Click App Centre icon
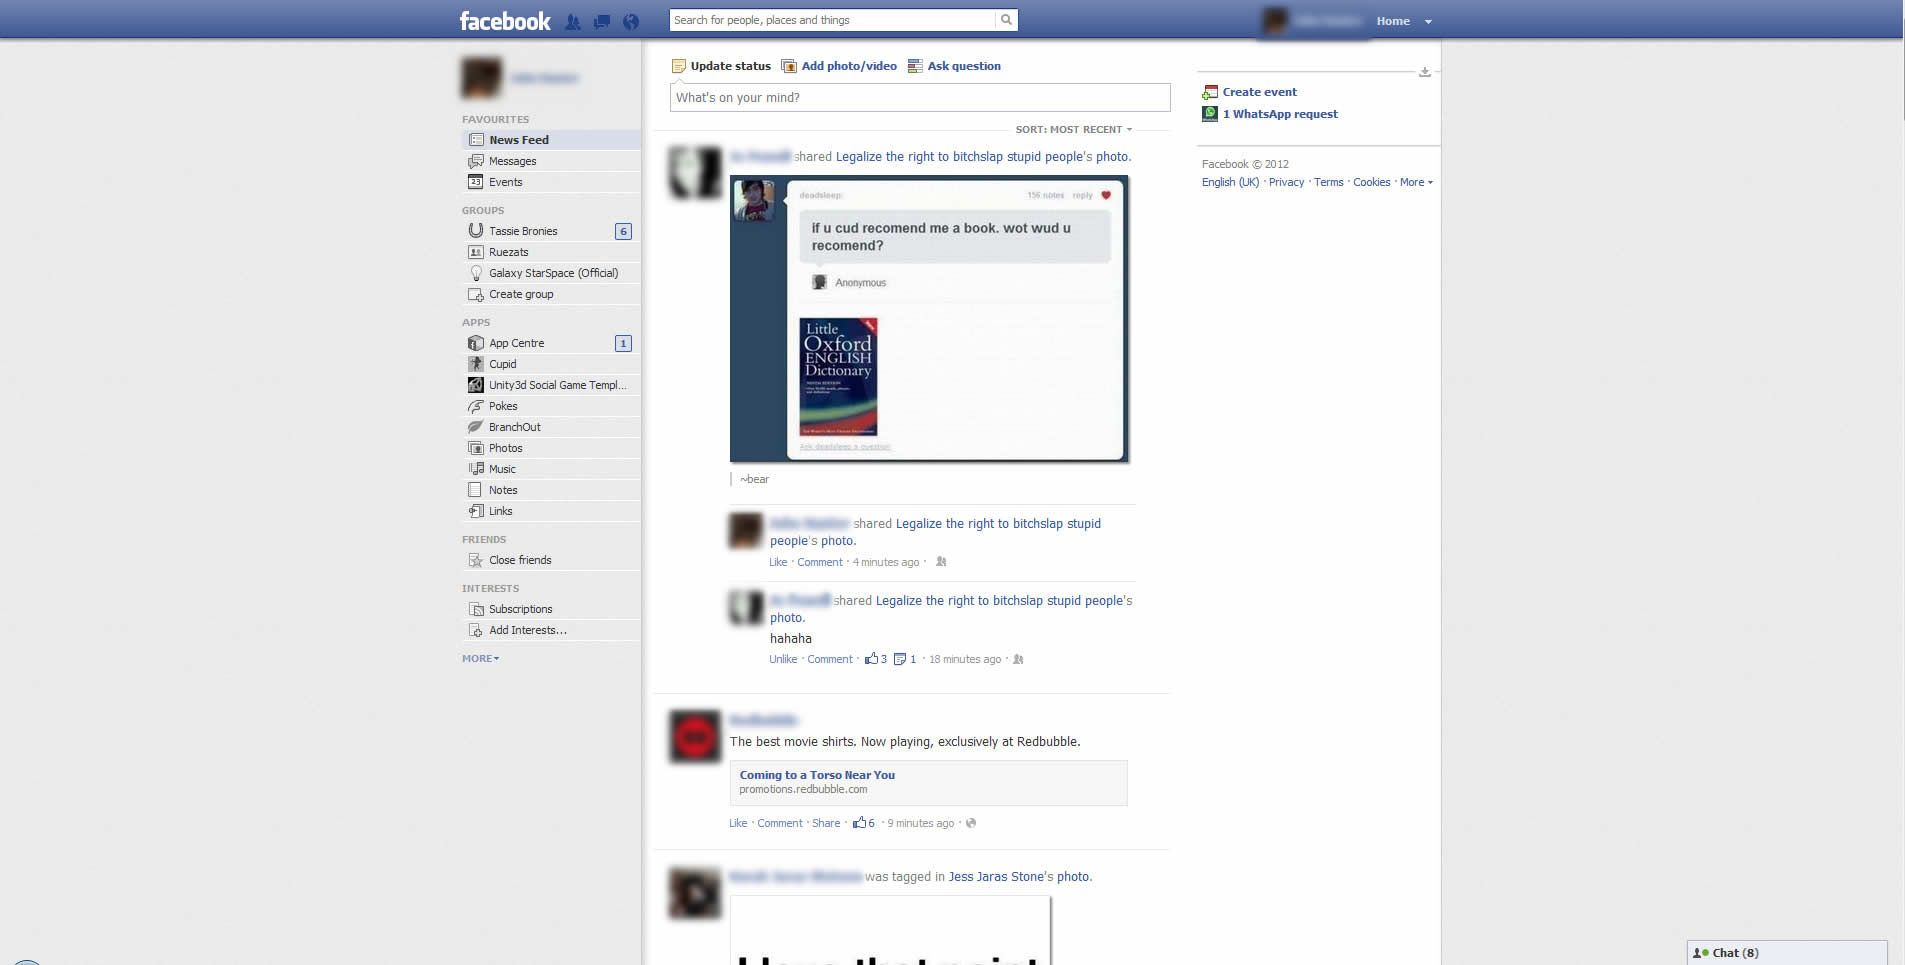The image size is (1905, 965). click(476, 343)
